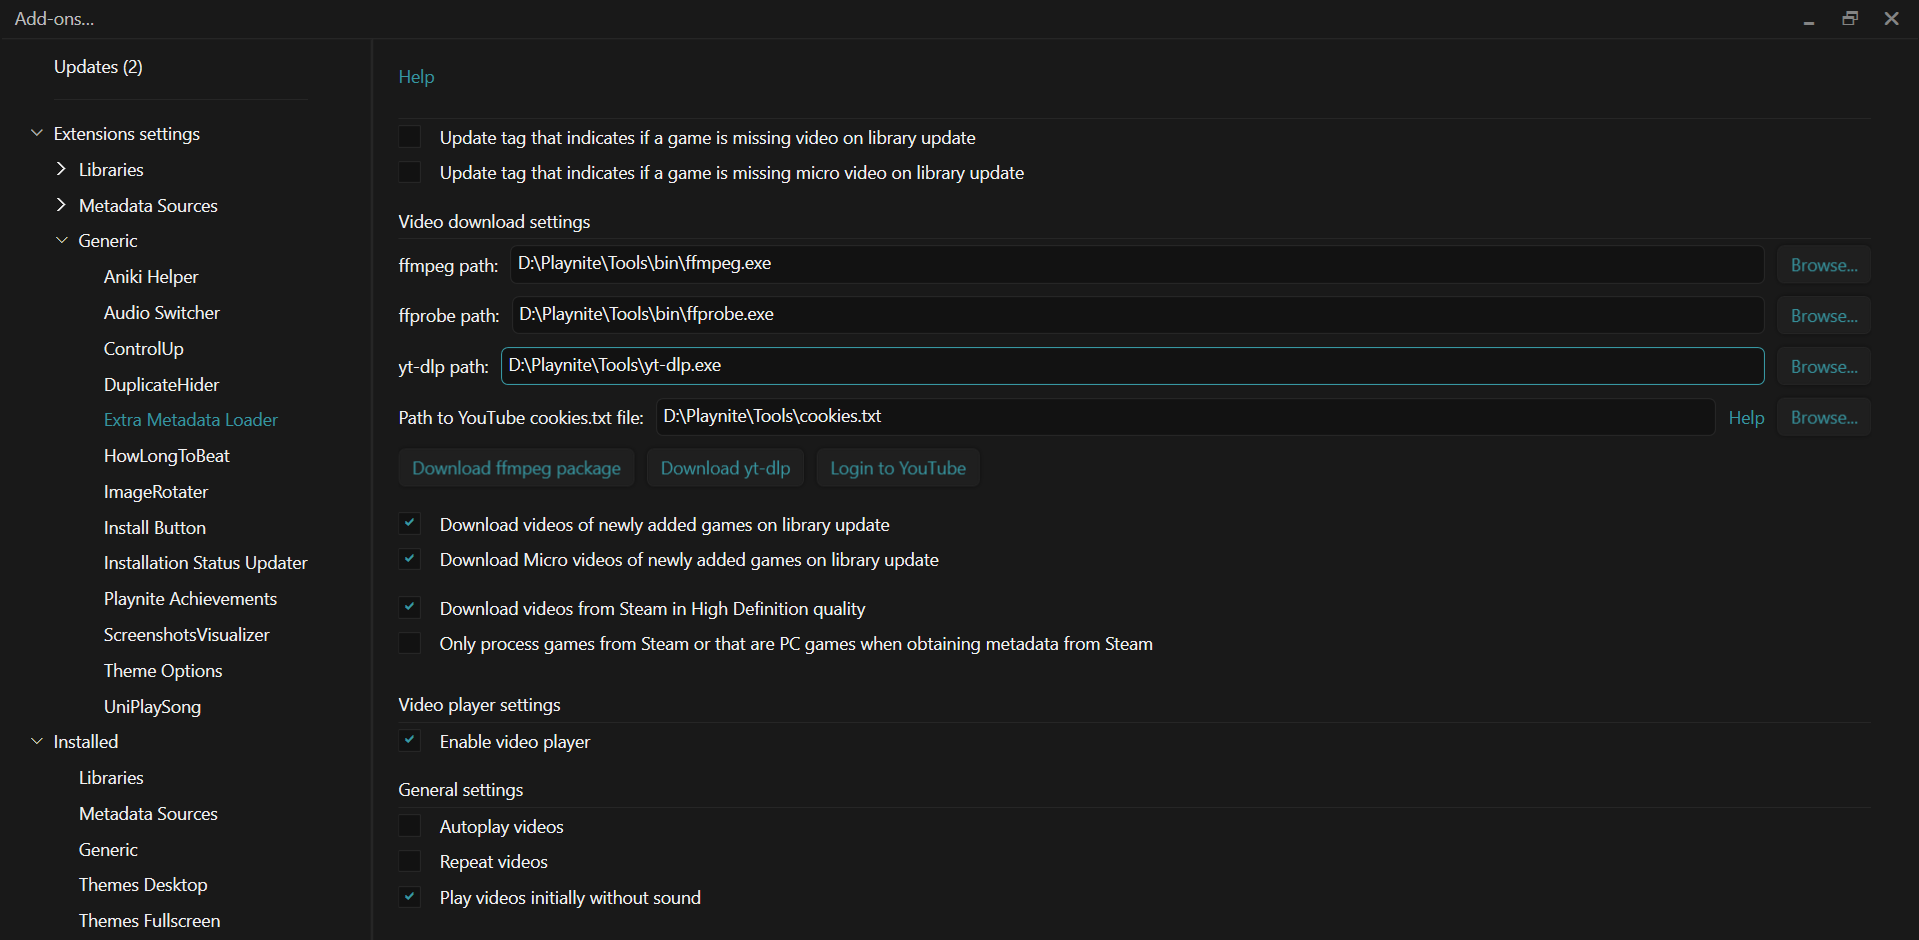
Task: Enable missing video tag update checkbox
Action: coord(410,137)
